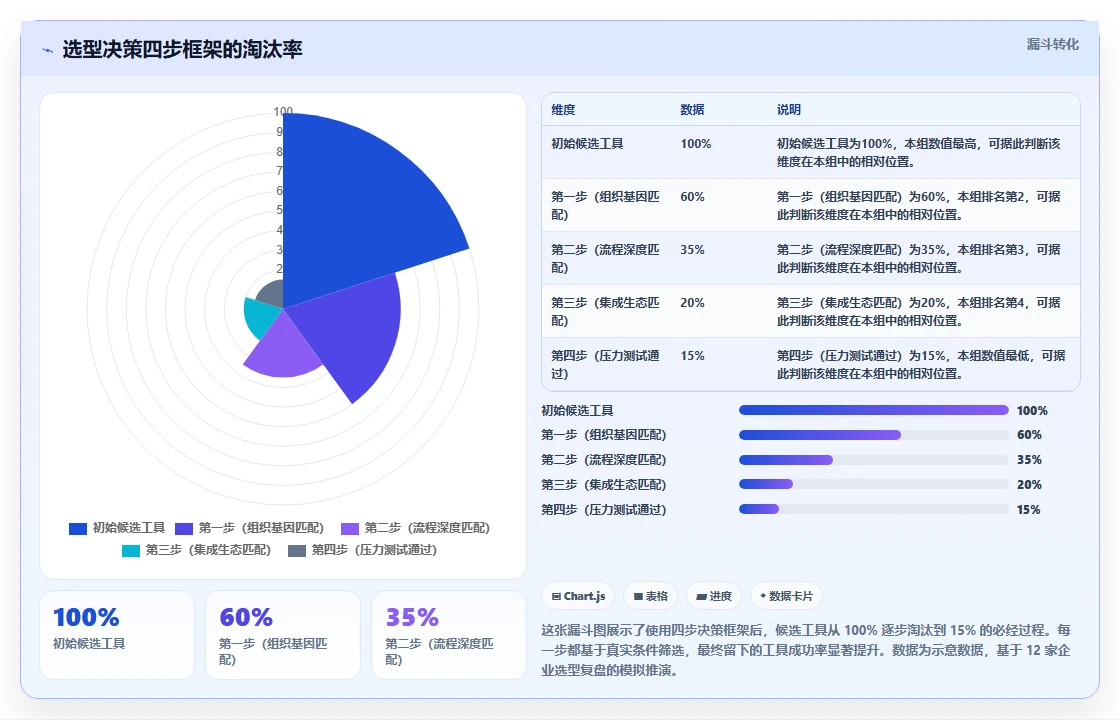Click the 100% value in table

tap(696, 144)
